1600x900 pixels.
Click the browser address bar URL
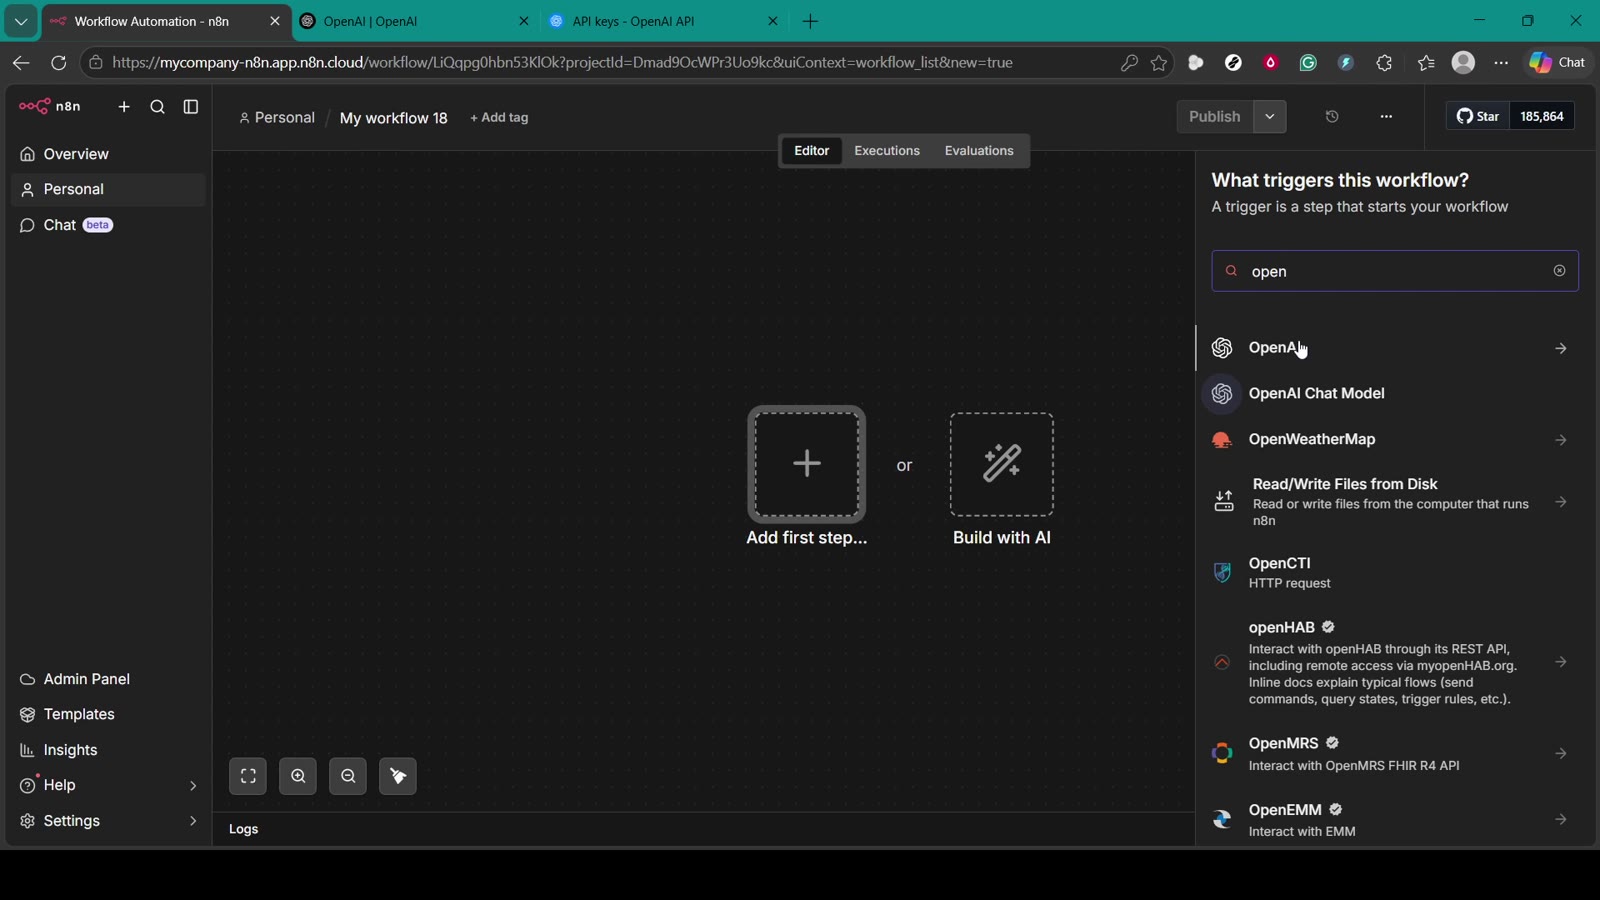562,63
